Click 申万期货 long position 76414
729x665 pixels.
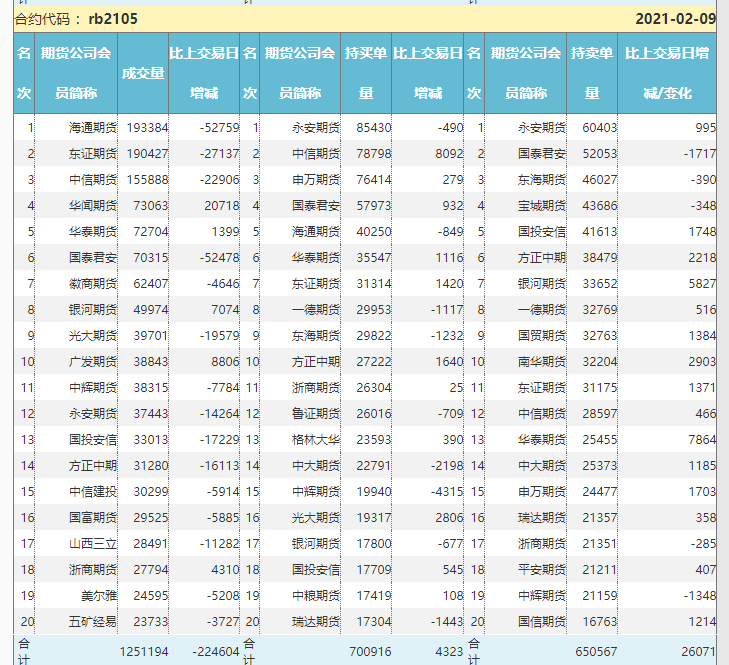point(374,180)
